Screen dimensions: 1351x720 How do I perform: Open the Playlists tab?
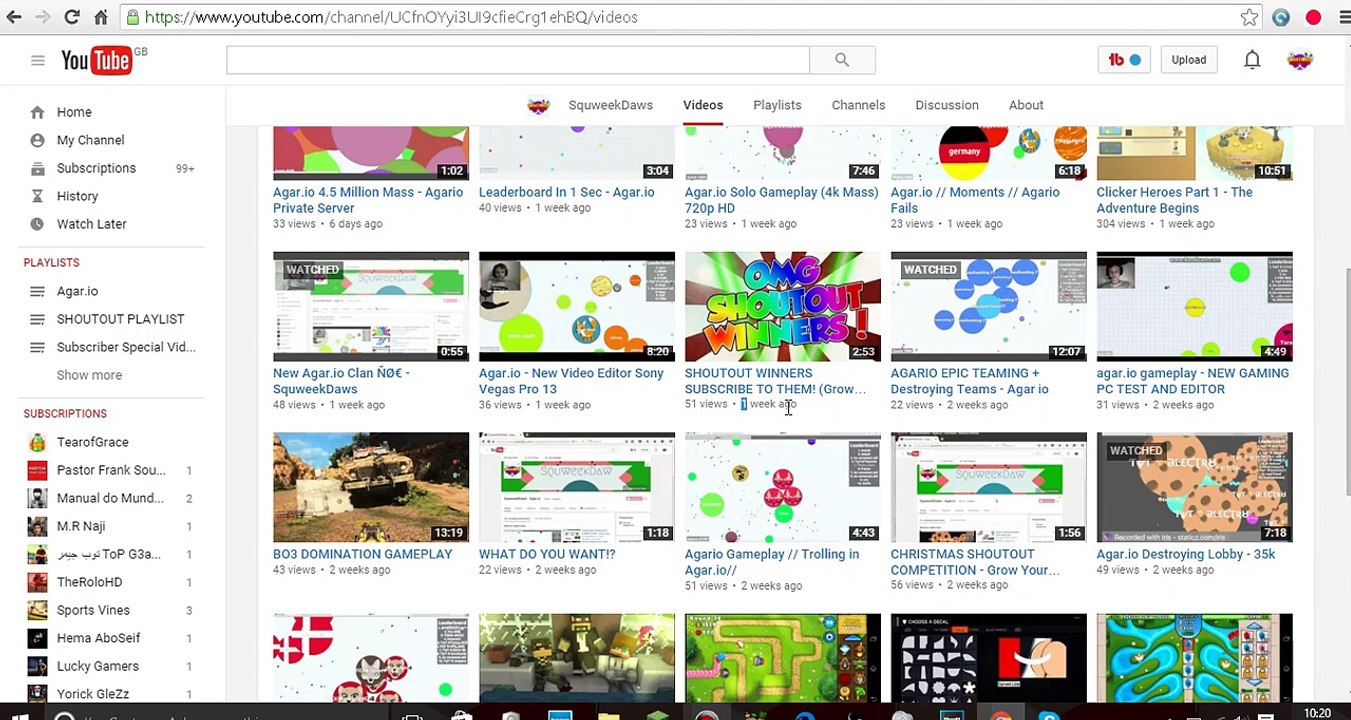tap(777, 105)
